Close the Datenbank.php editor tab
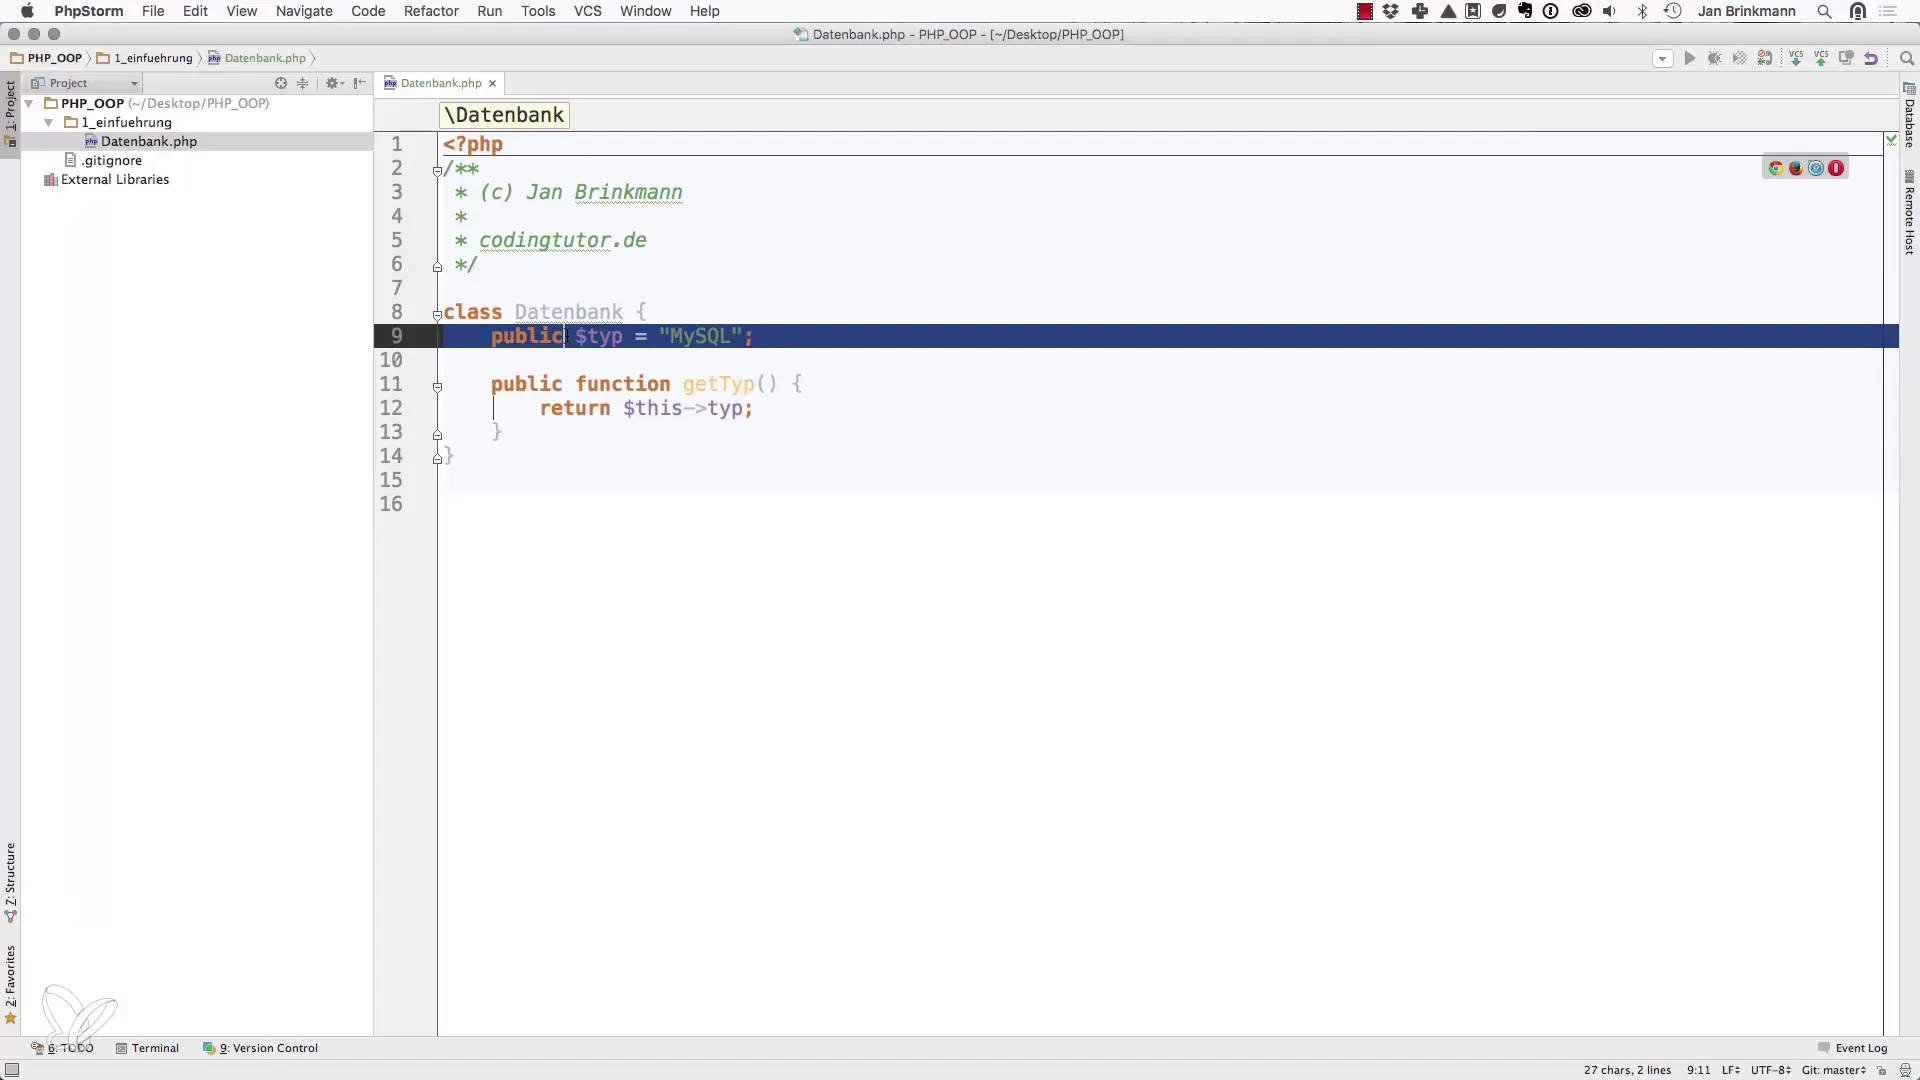 click(492, 83)
